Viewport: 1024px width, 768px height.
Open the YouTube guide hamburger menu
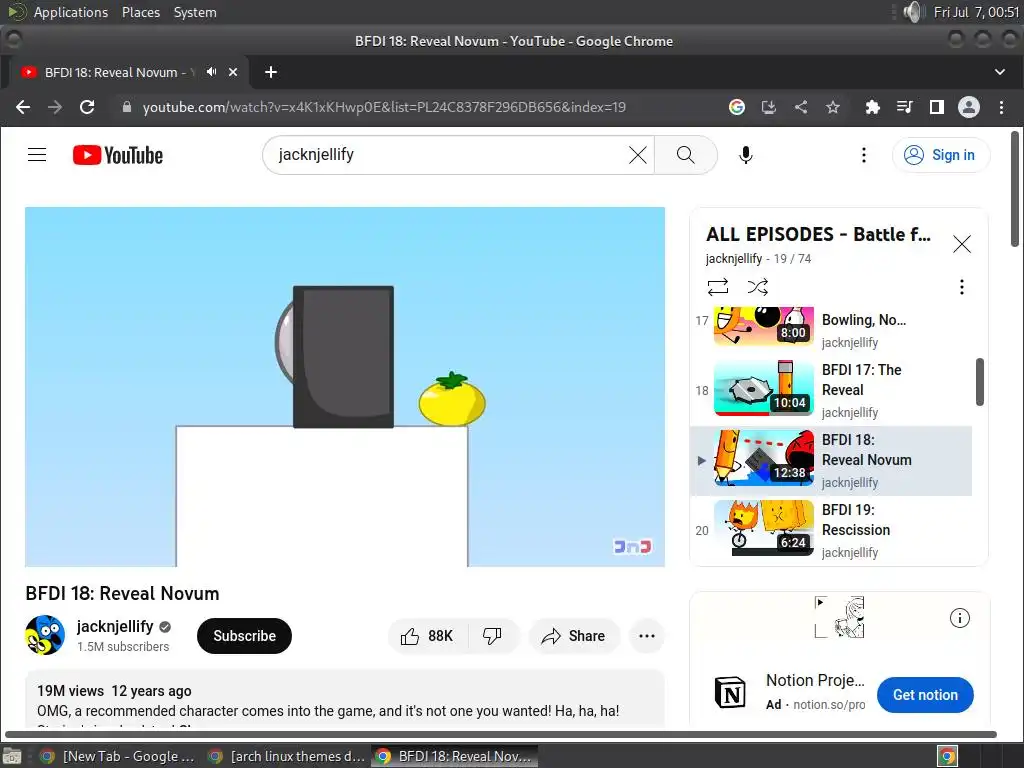tap(37, 155)
